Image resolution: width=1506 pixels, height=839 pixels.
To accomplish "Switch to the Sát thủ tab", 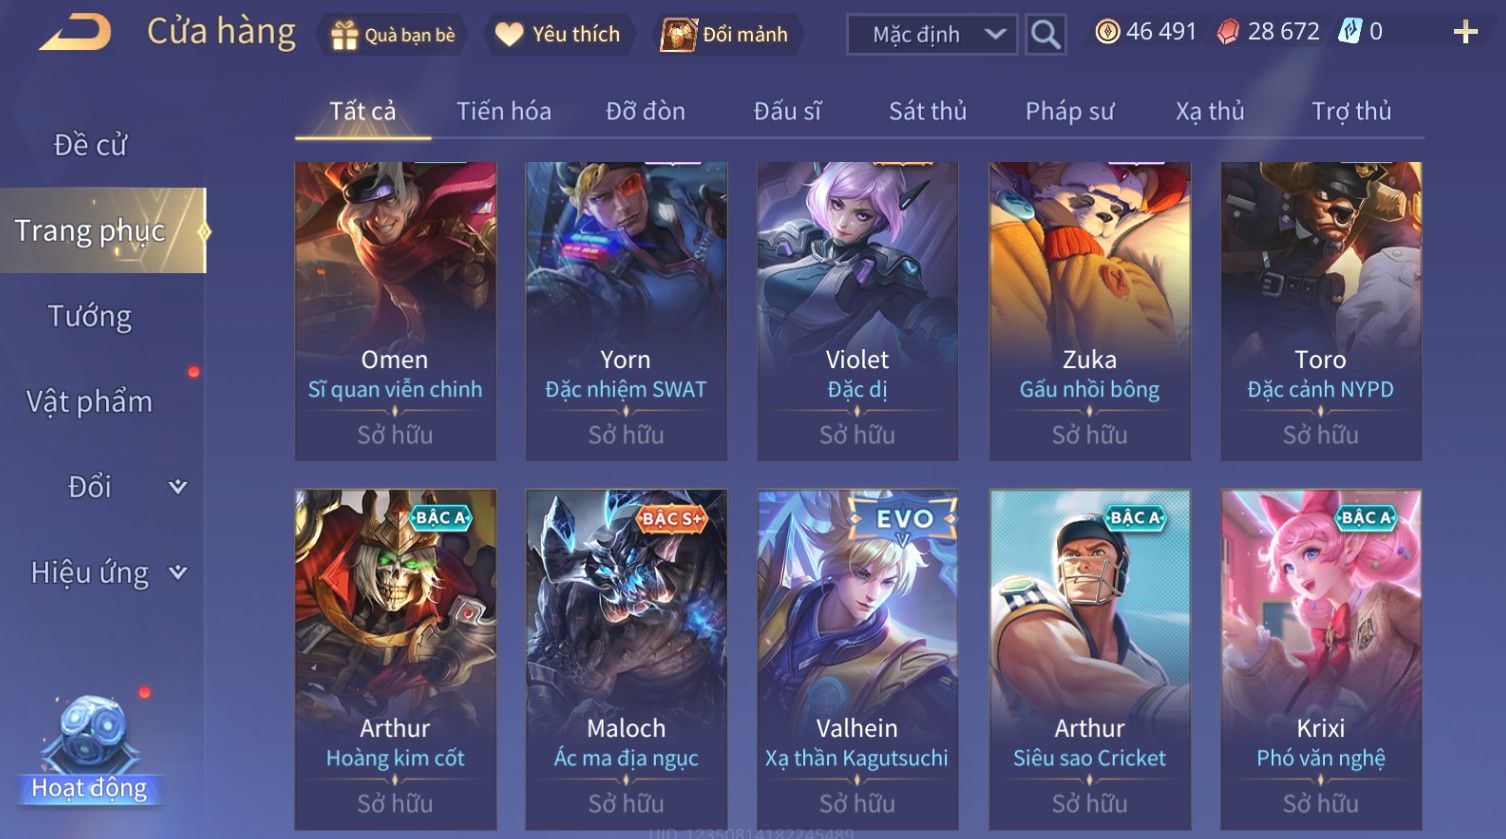I will [x=927, y=111].
